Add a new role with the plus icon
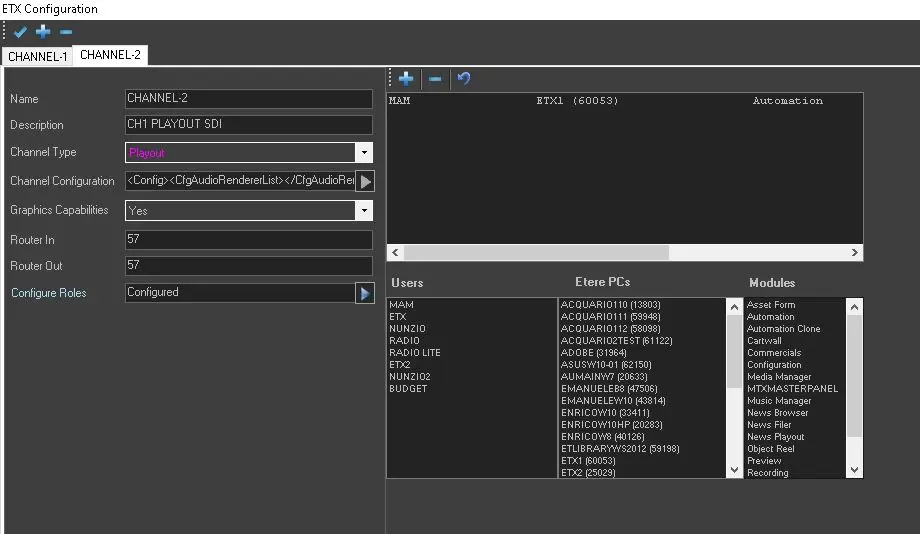 pos(406,79)
